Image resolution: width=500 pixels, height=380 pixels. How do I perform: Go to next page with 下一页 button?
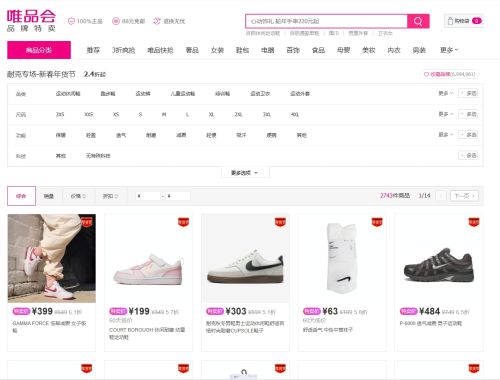(x=464, y=196)
